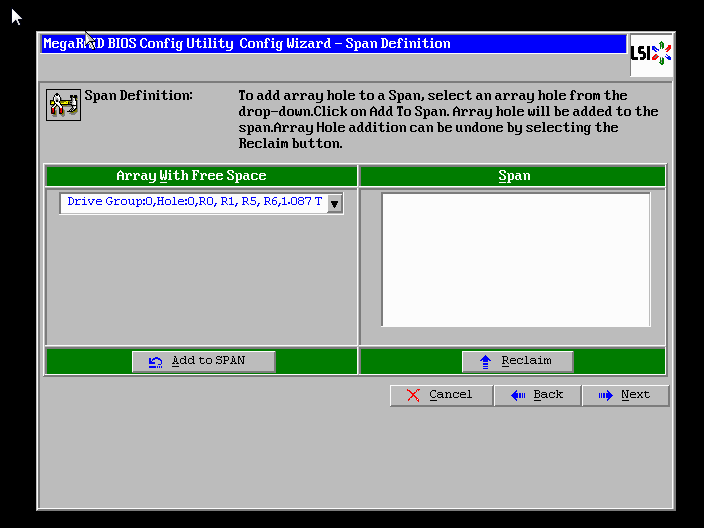This screenshot has width=704, height=528.
Task: Click the Span Definition: label
Action: 138,96
